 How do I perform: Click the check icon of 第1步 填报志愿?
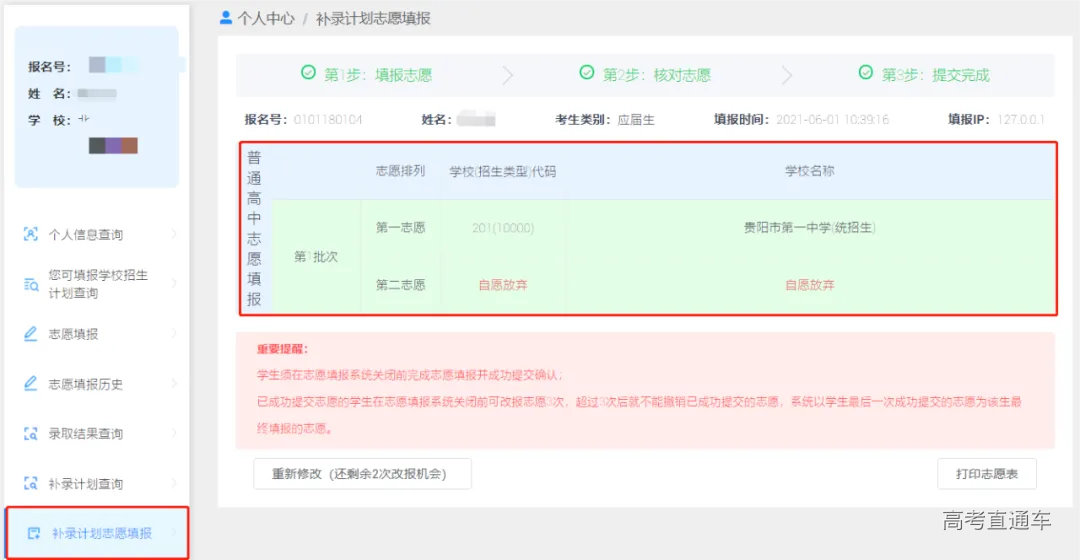(309, 72)
